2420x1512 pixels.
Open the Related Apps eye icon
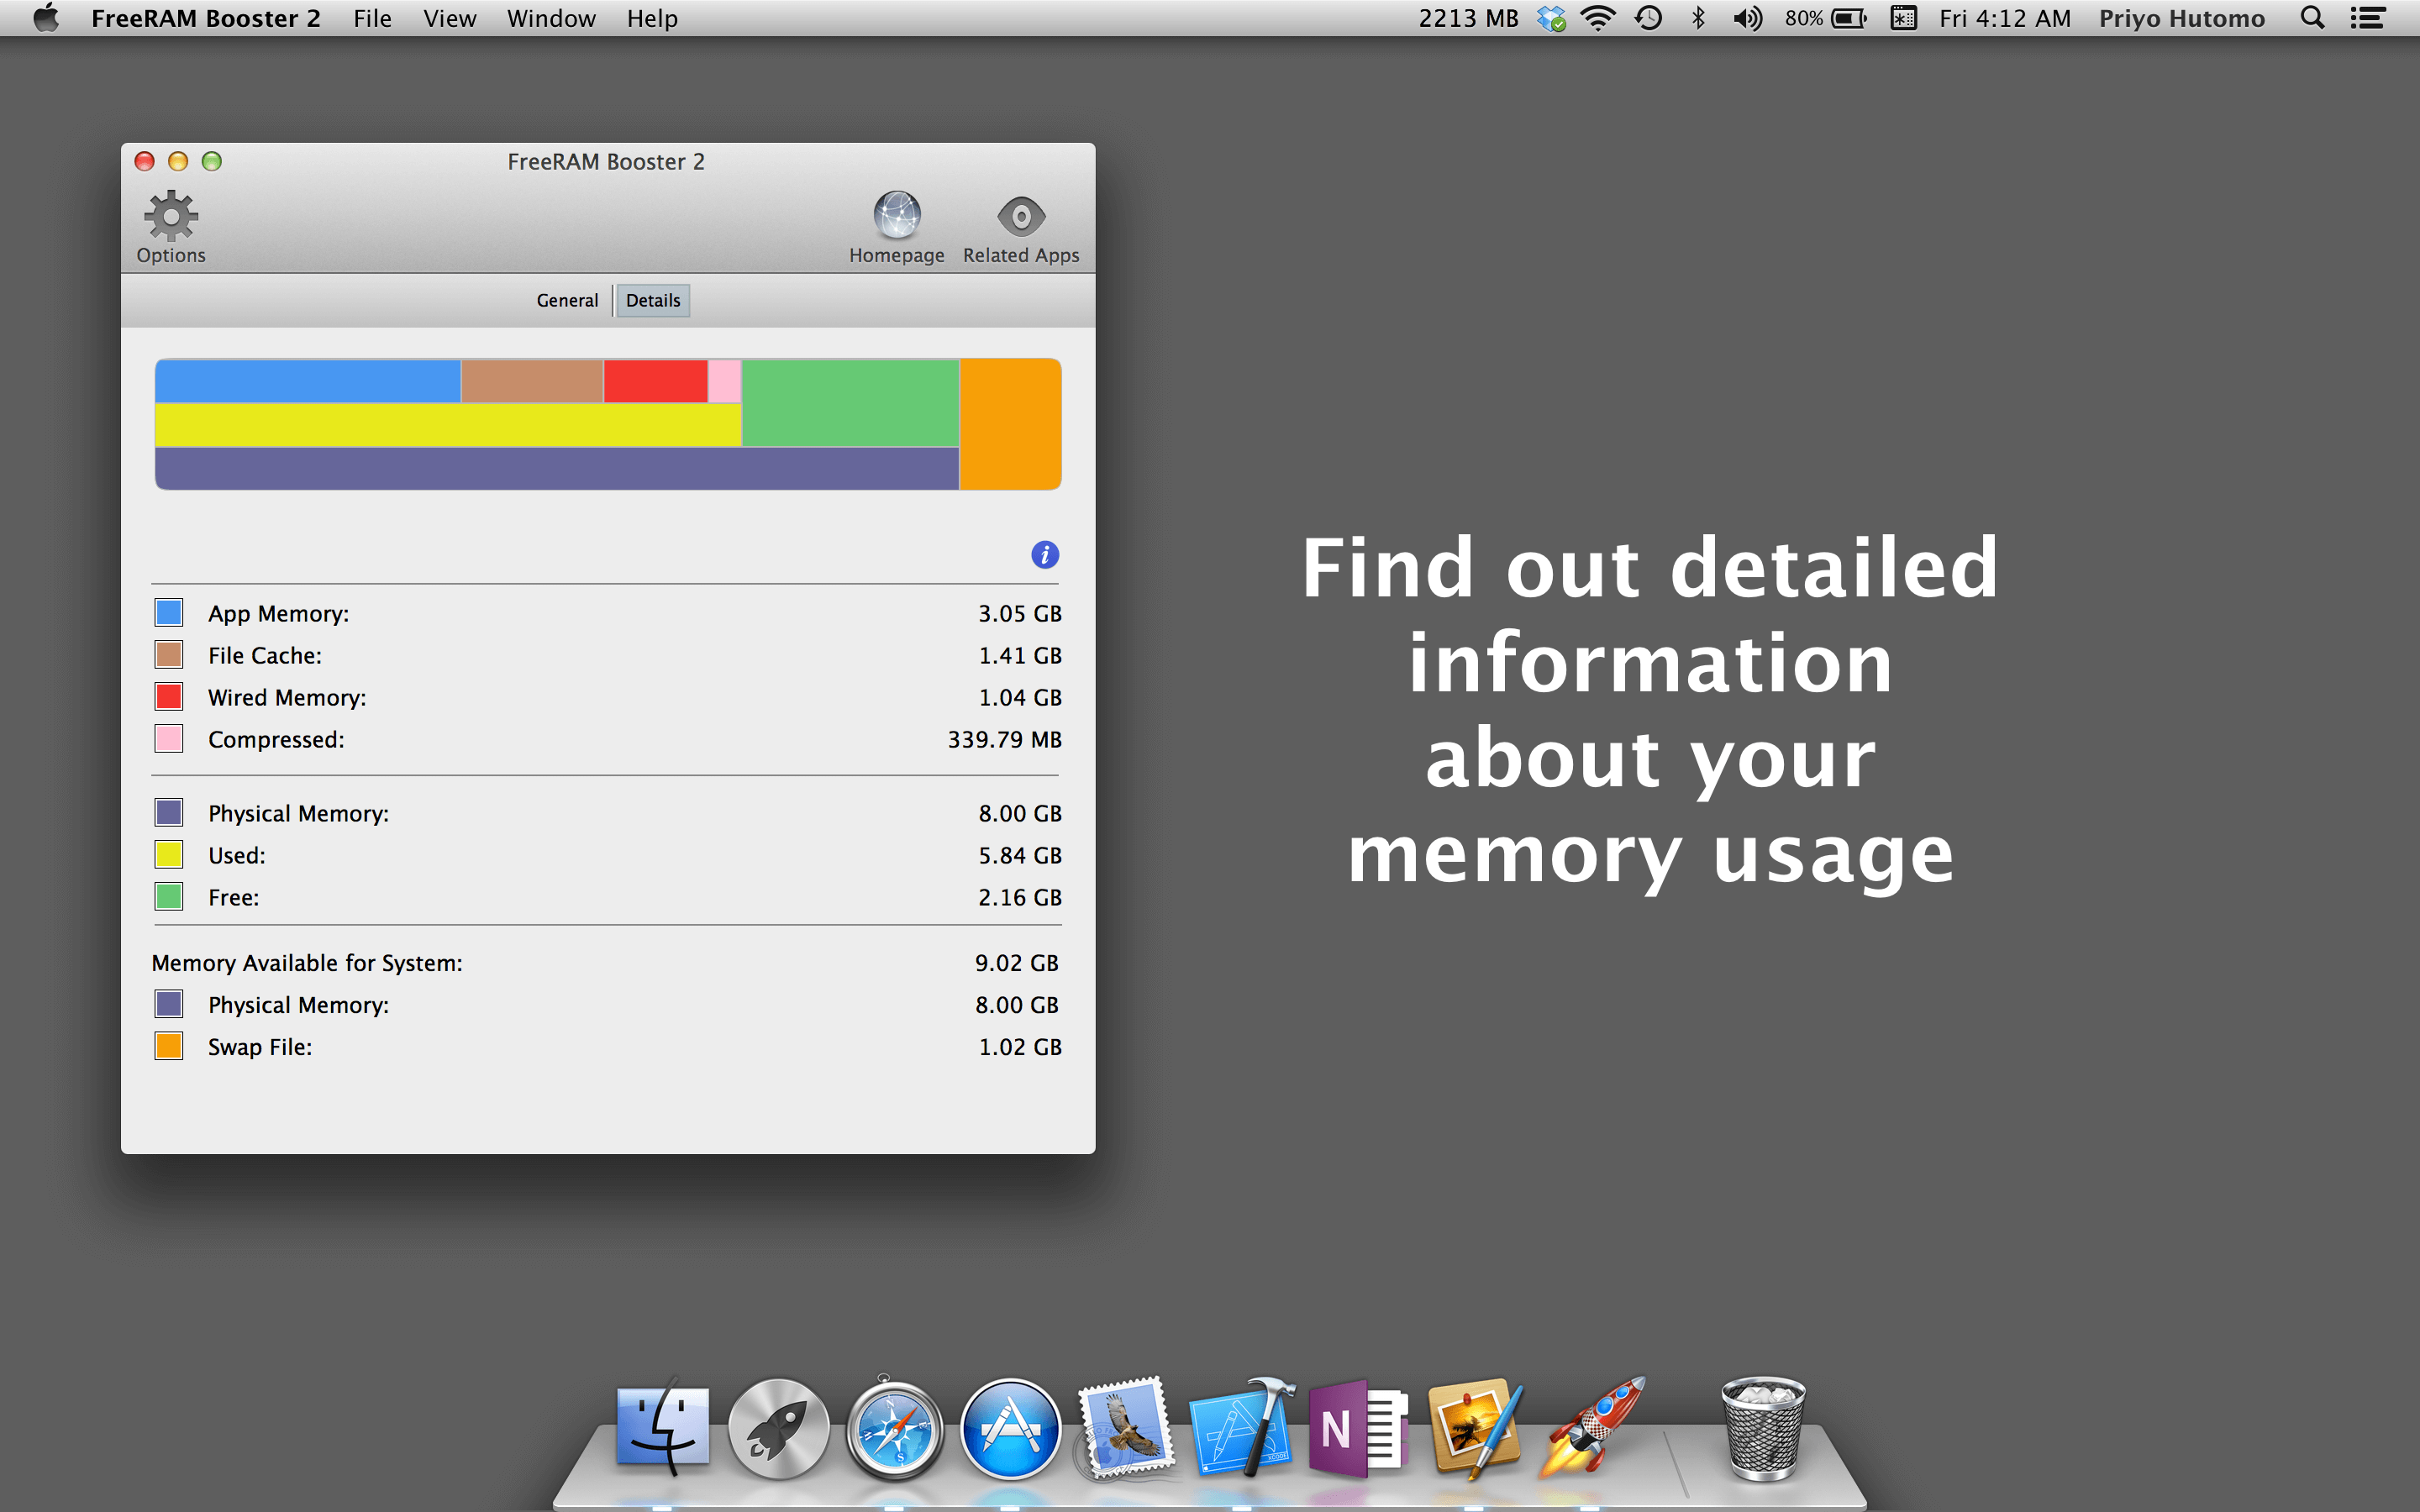point(1021,216)
